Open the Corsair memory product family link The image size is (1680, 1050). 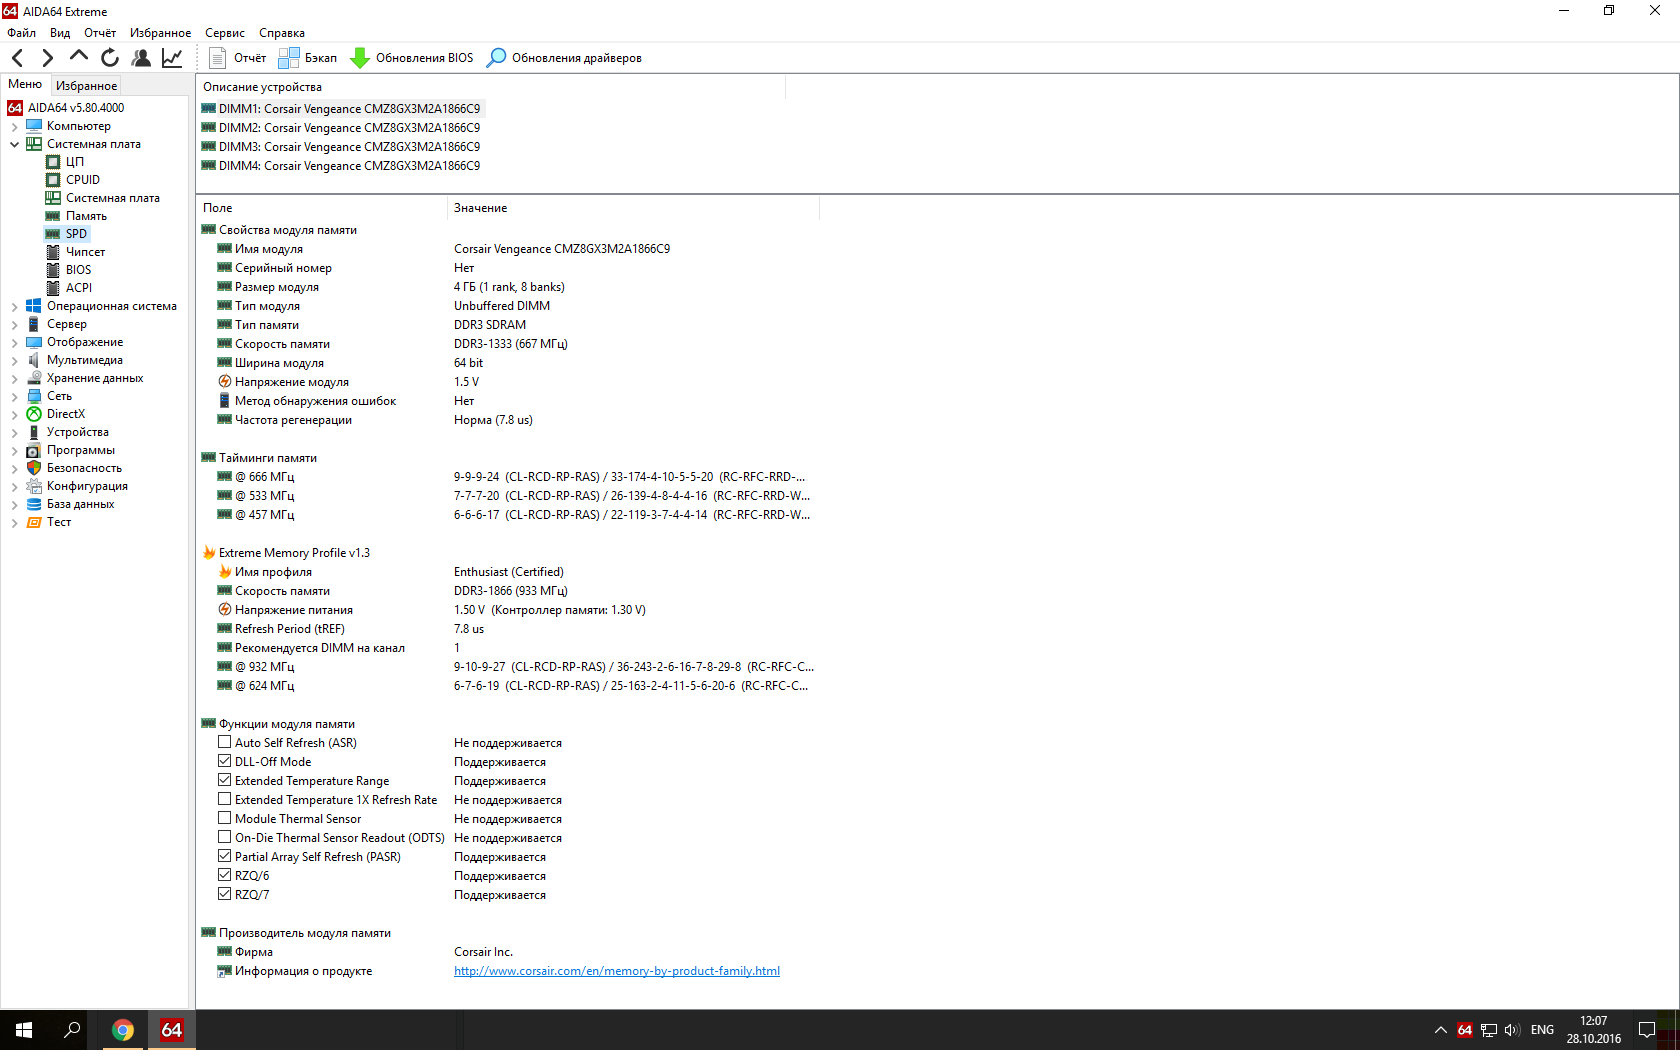point(617,971)
